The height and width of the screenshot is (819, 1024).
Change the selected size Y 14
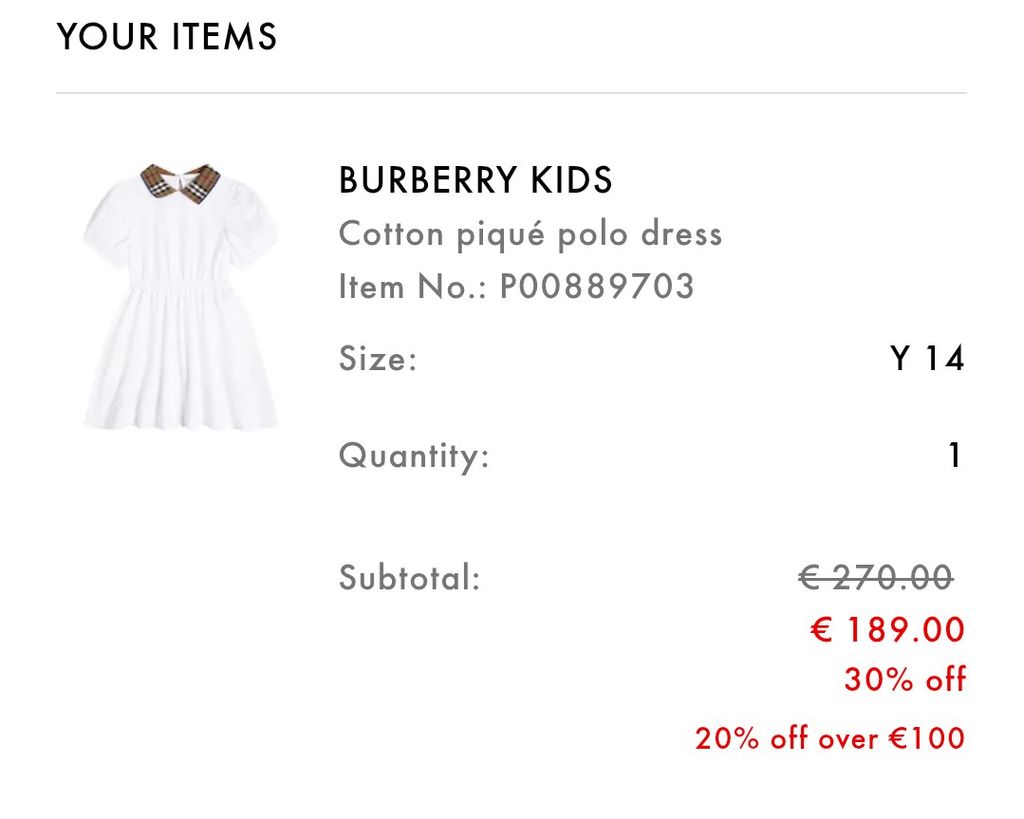[x=927, y=358]
